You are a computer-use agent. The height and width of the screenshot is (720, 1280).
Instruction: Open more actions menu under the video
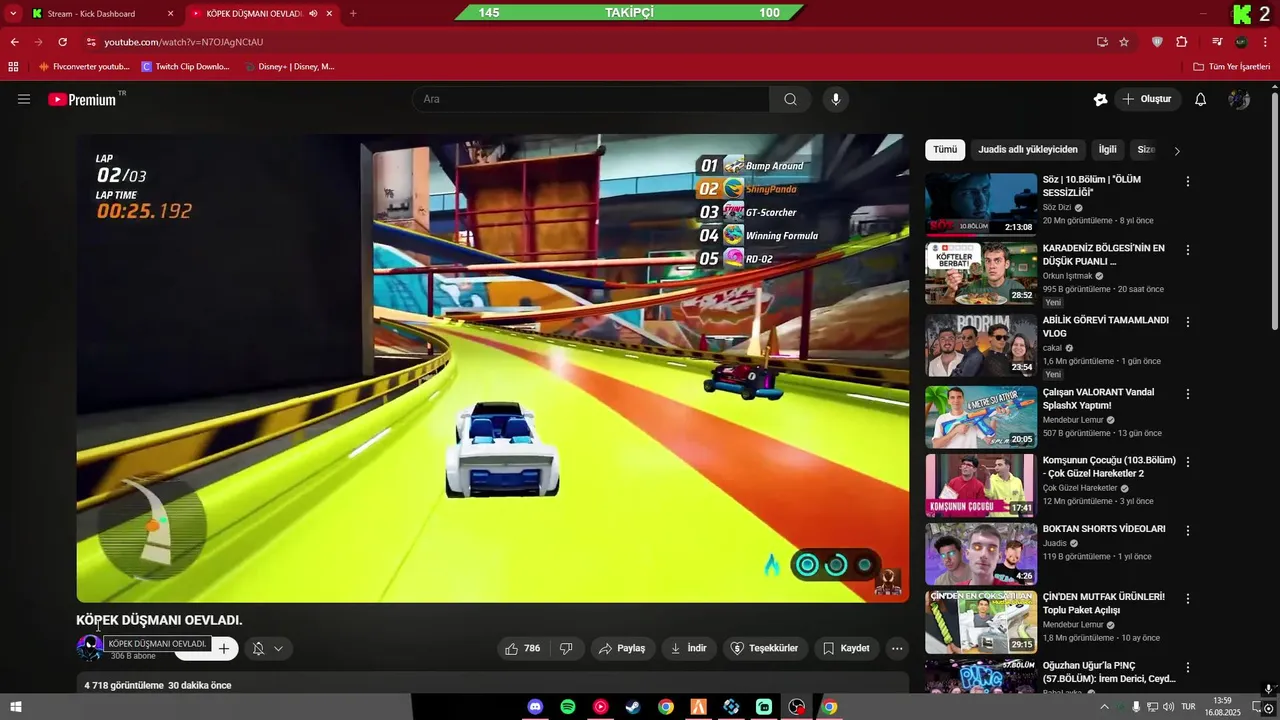pos(897,648)
